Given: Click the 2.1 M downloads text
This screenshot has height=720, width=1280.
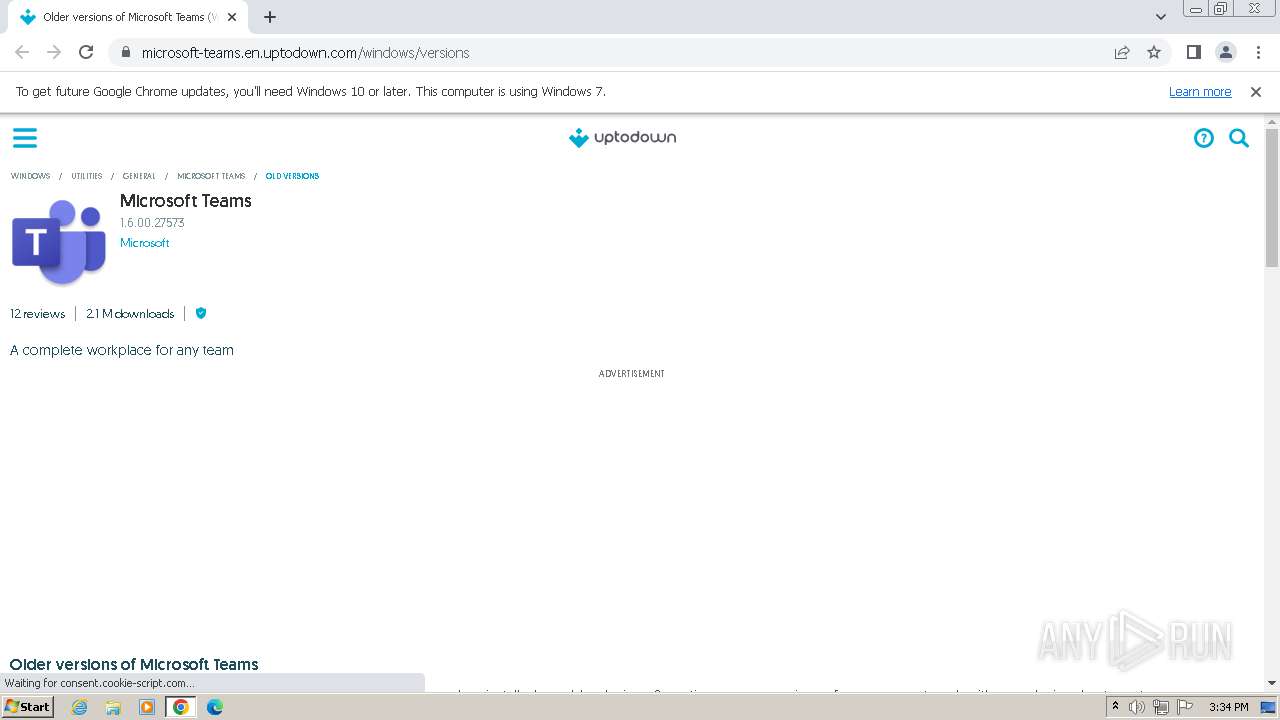Looking at the screenshot, I should 130,314.
